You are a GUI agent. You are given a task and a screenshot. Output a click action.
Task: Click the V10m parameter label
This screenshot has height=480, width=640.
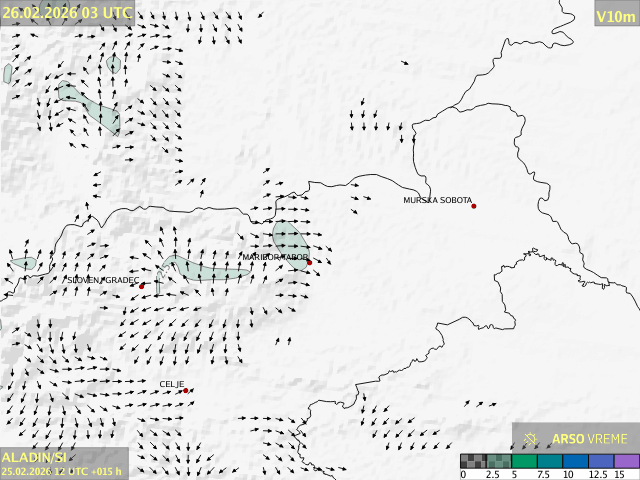[x=615, y=16]
